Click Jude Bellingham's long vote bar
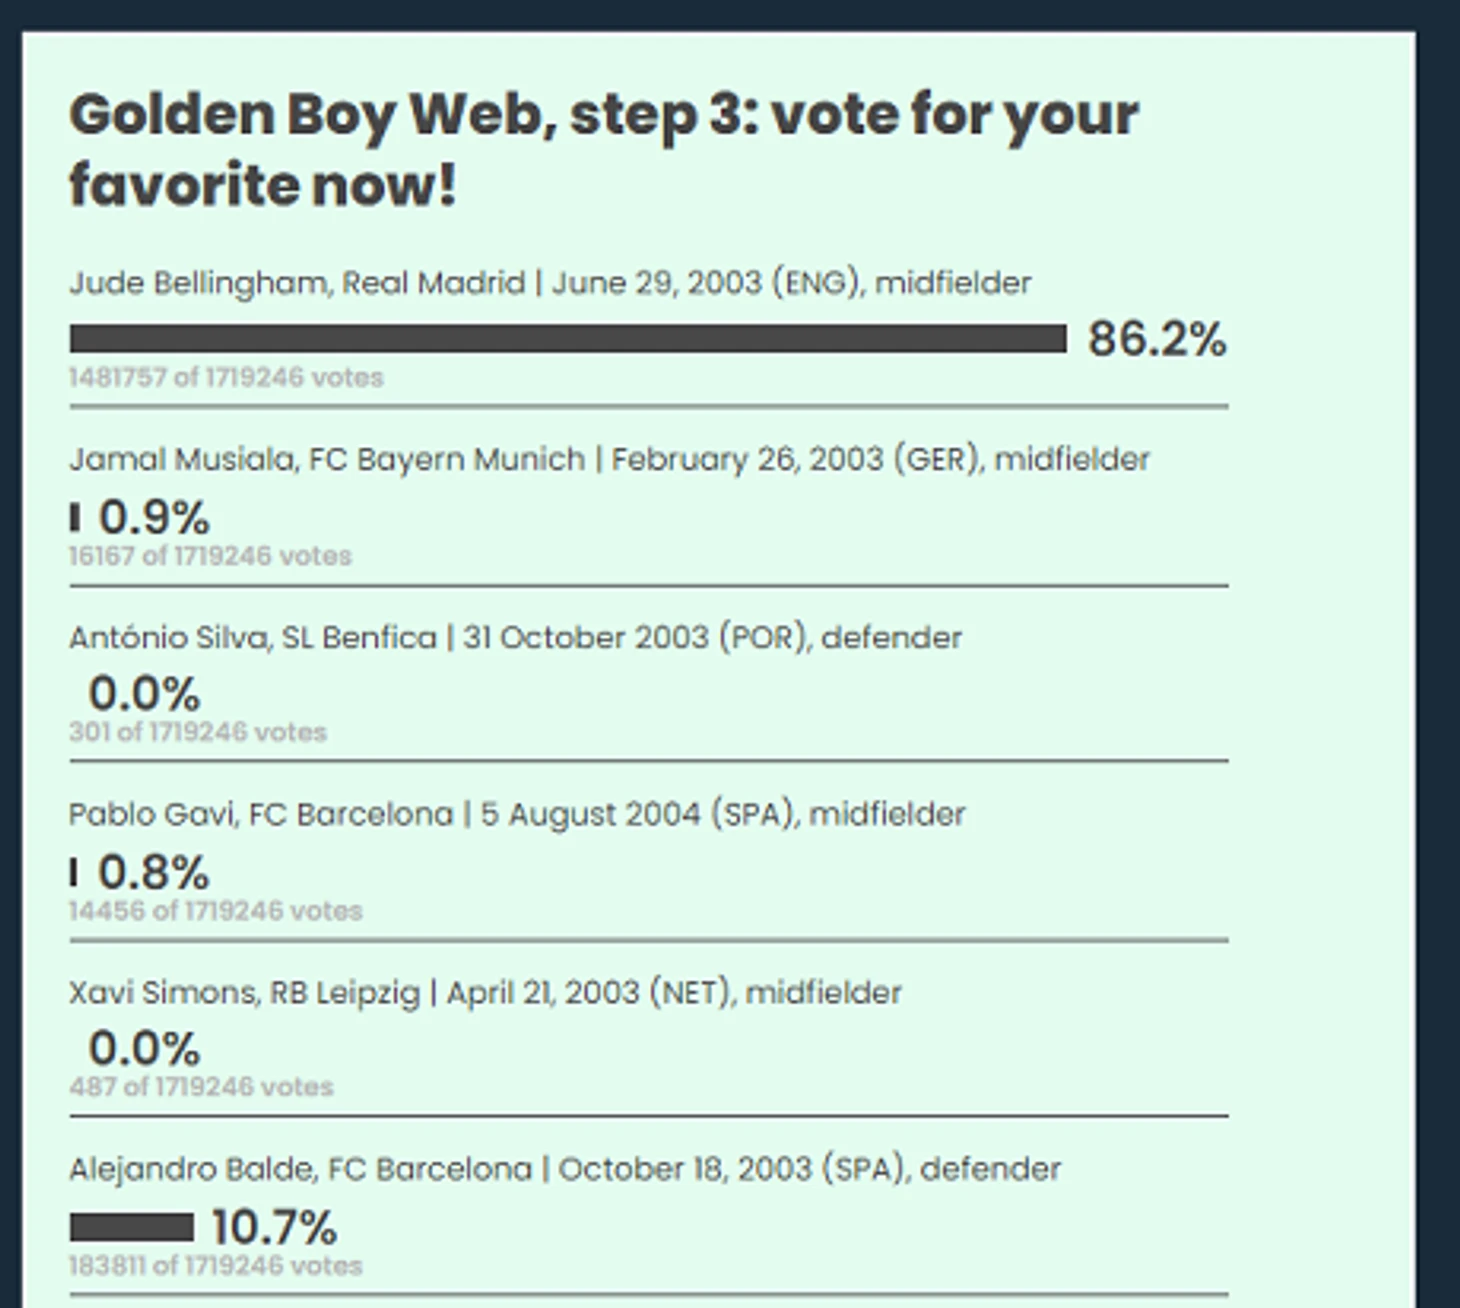The image size is (1460, 1308). coord(568,339)
